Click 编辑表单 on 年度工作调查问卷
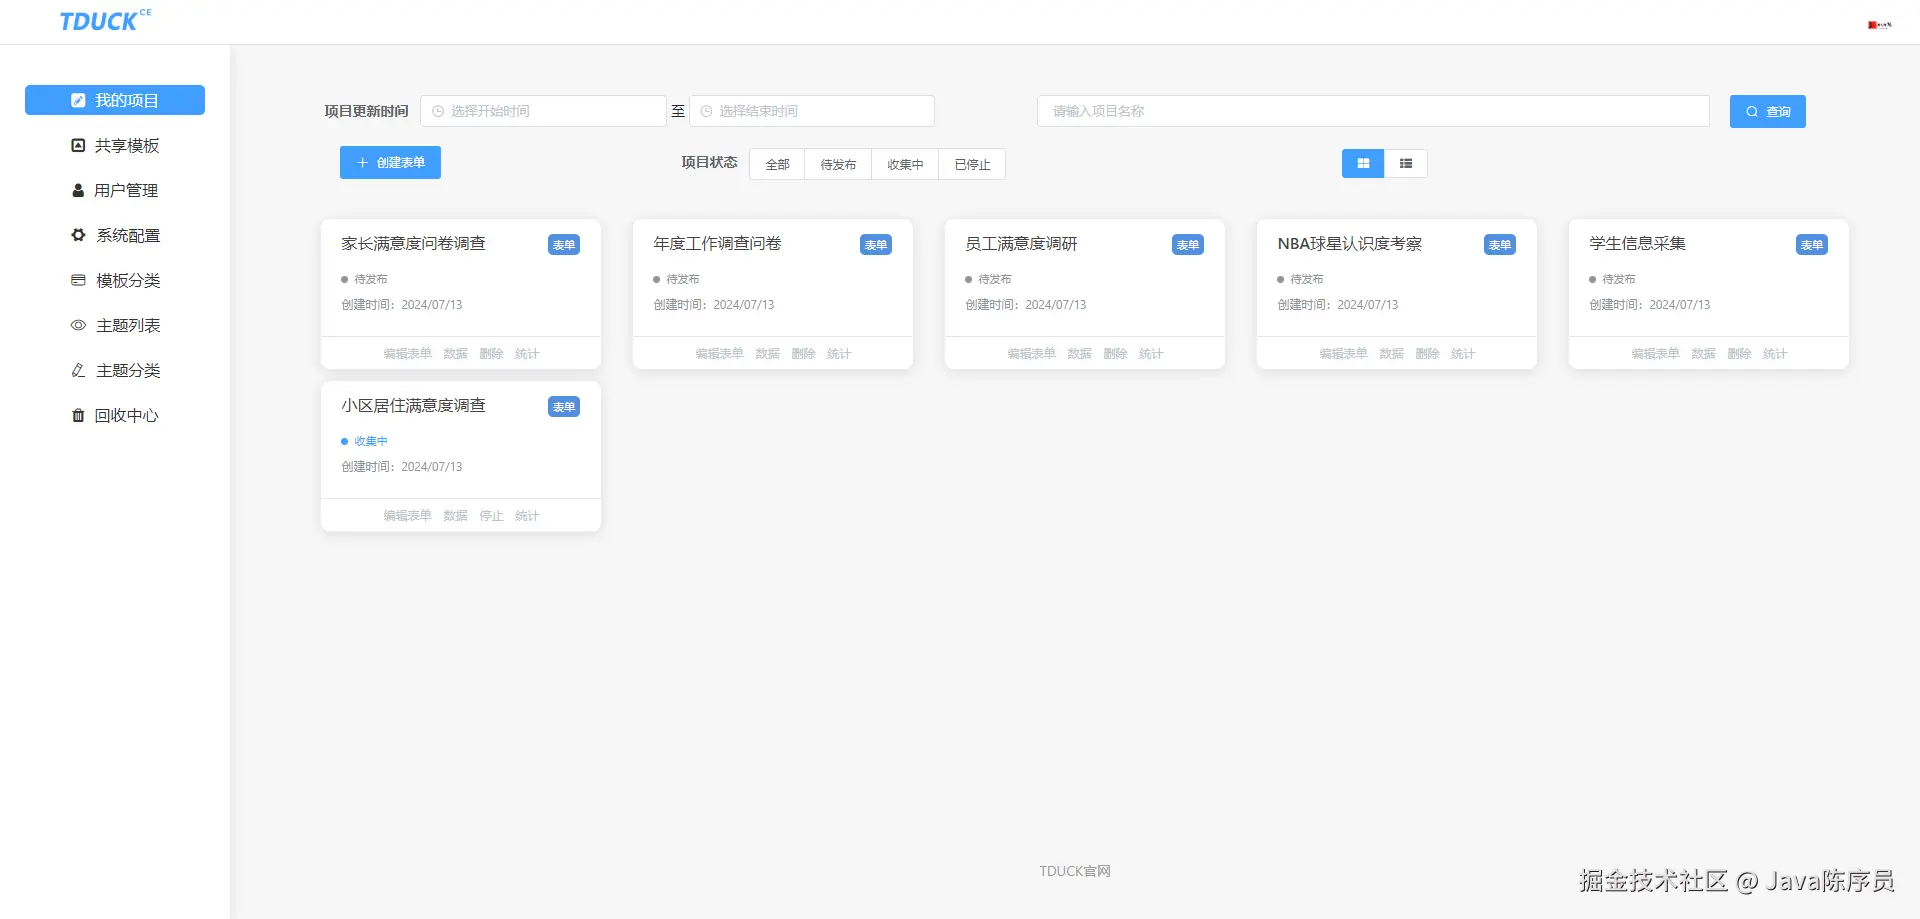Viewport: 1920px width, 919px height. point(719,354)
